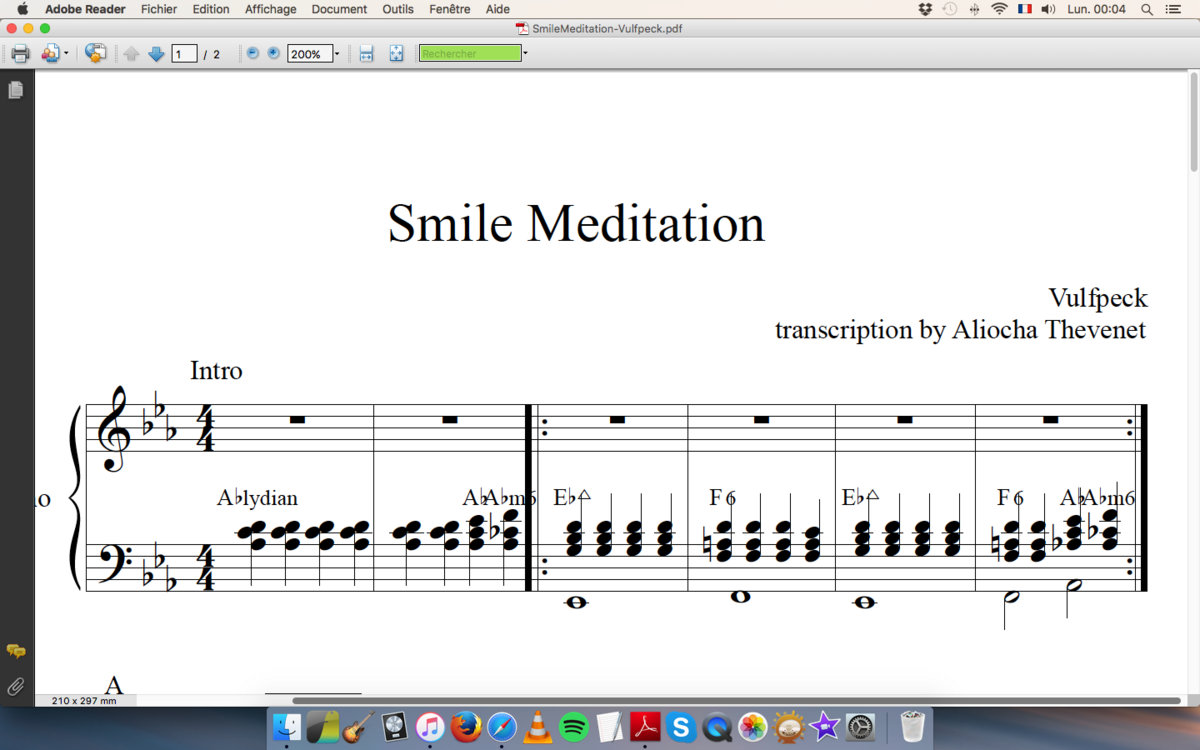Open the Outils menu
Screen dimensions: 1200x750
[398, 9]
